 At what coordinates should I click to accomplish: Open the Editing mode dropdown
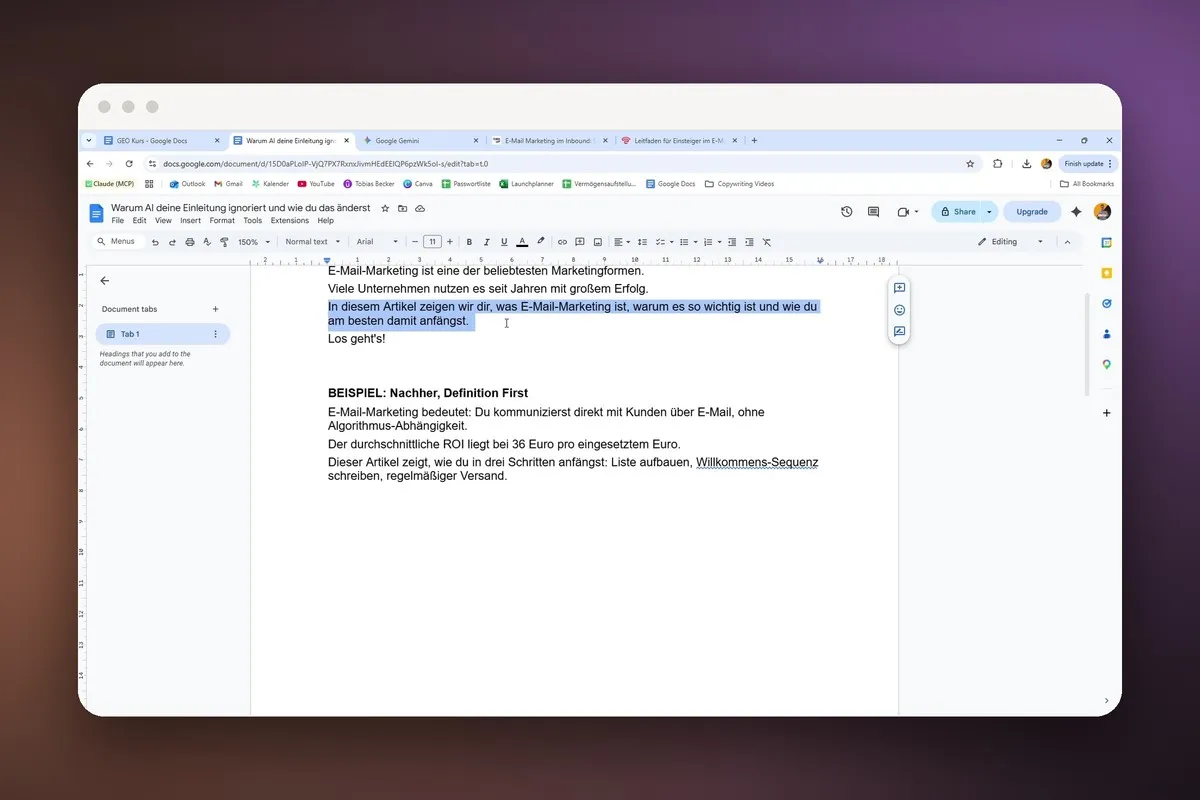click(1011, 242)
